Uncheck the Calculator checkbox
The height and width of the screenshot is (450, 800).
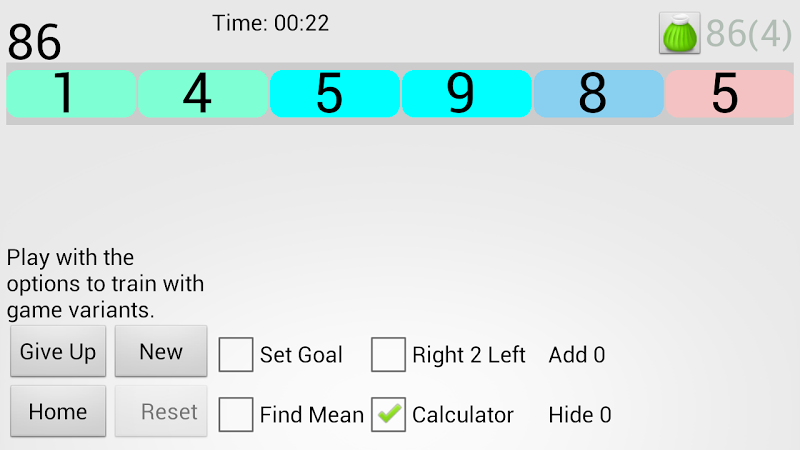click(388, 414)
